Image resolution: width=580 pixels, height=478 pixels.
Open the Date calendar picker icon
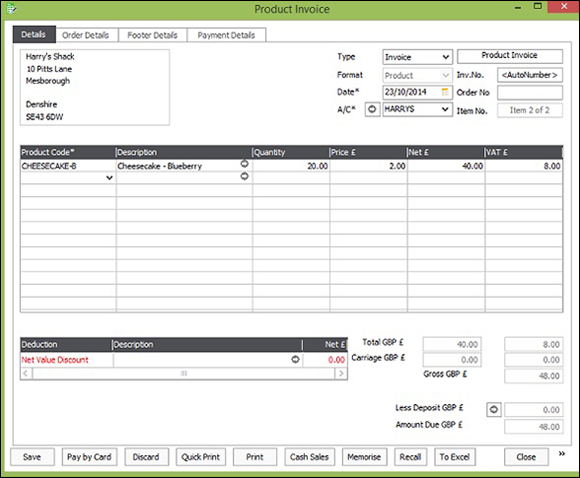click(x=445, y=92)
